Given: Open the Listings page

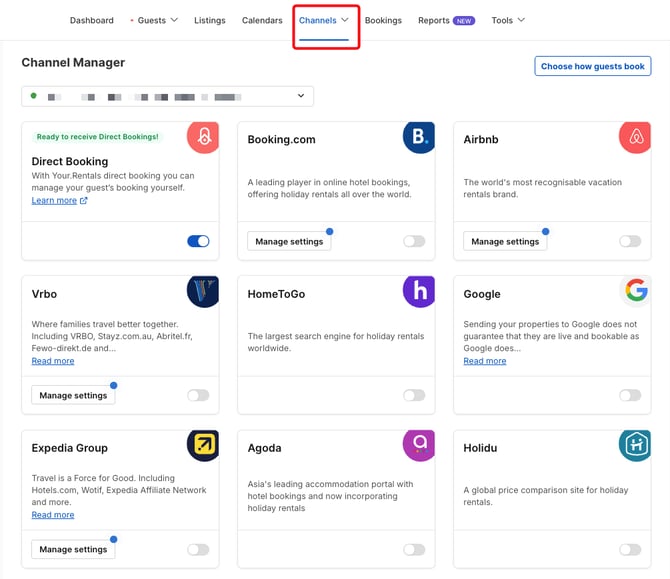Looking at the screenshot, I should pyautogui.click(x=210, y=21).
